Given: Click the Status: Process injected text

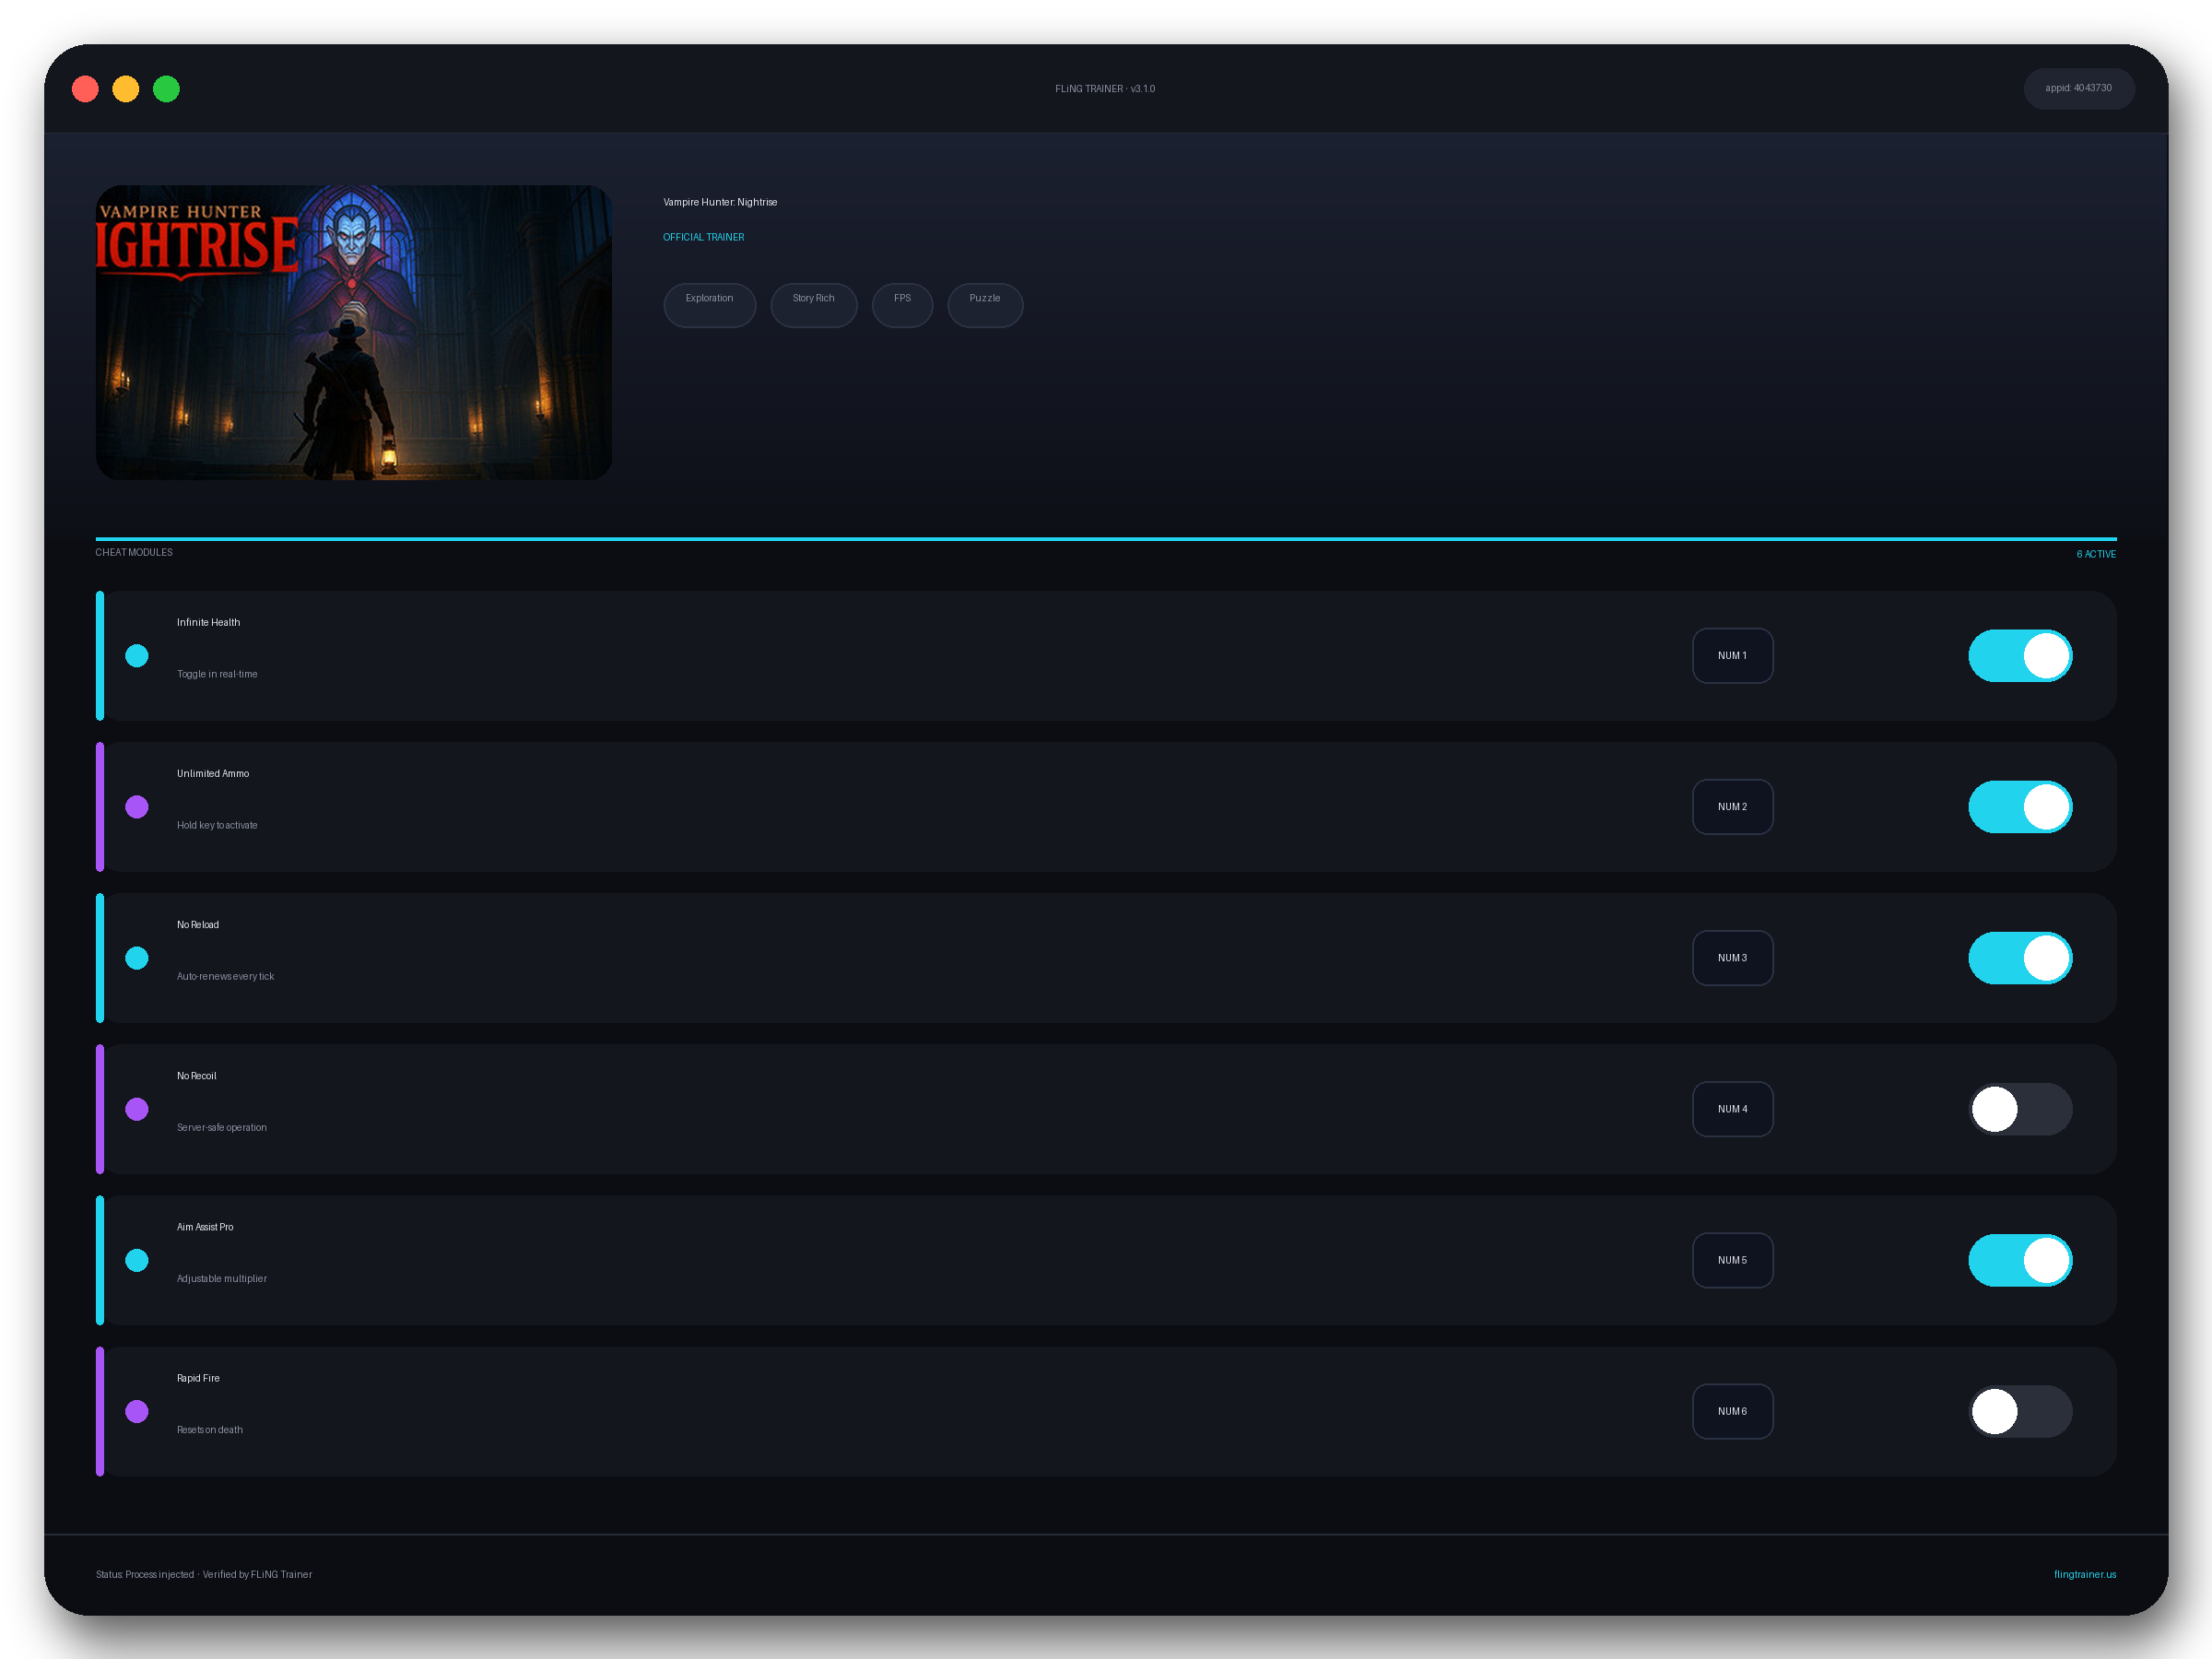Looking at the screenshot, I should point(145,1574).
